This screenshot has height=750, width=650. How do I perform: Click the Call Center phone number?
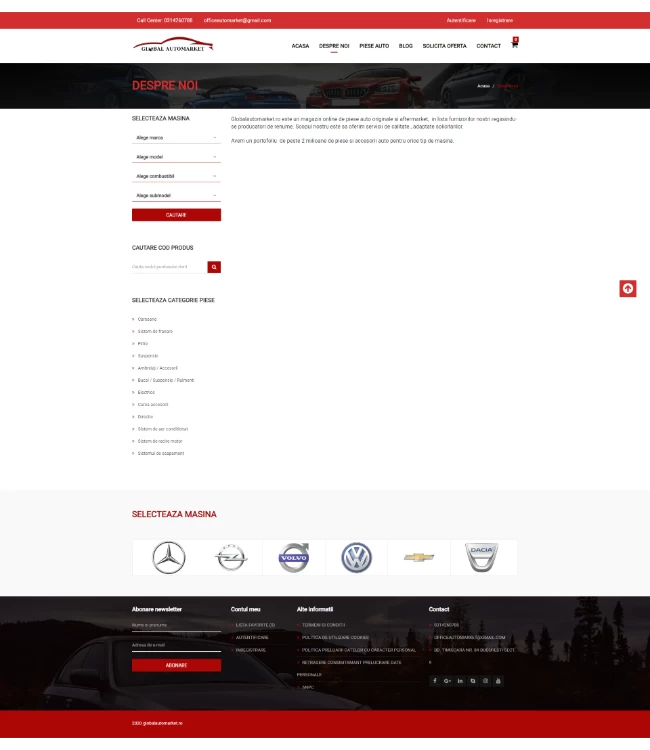[x=165, y=20]
